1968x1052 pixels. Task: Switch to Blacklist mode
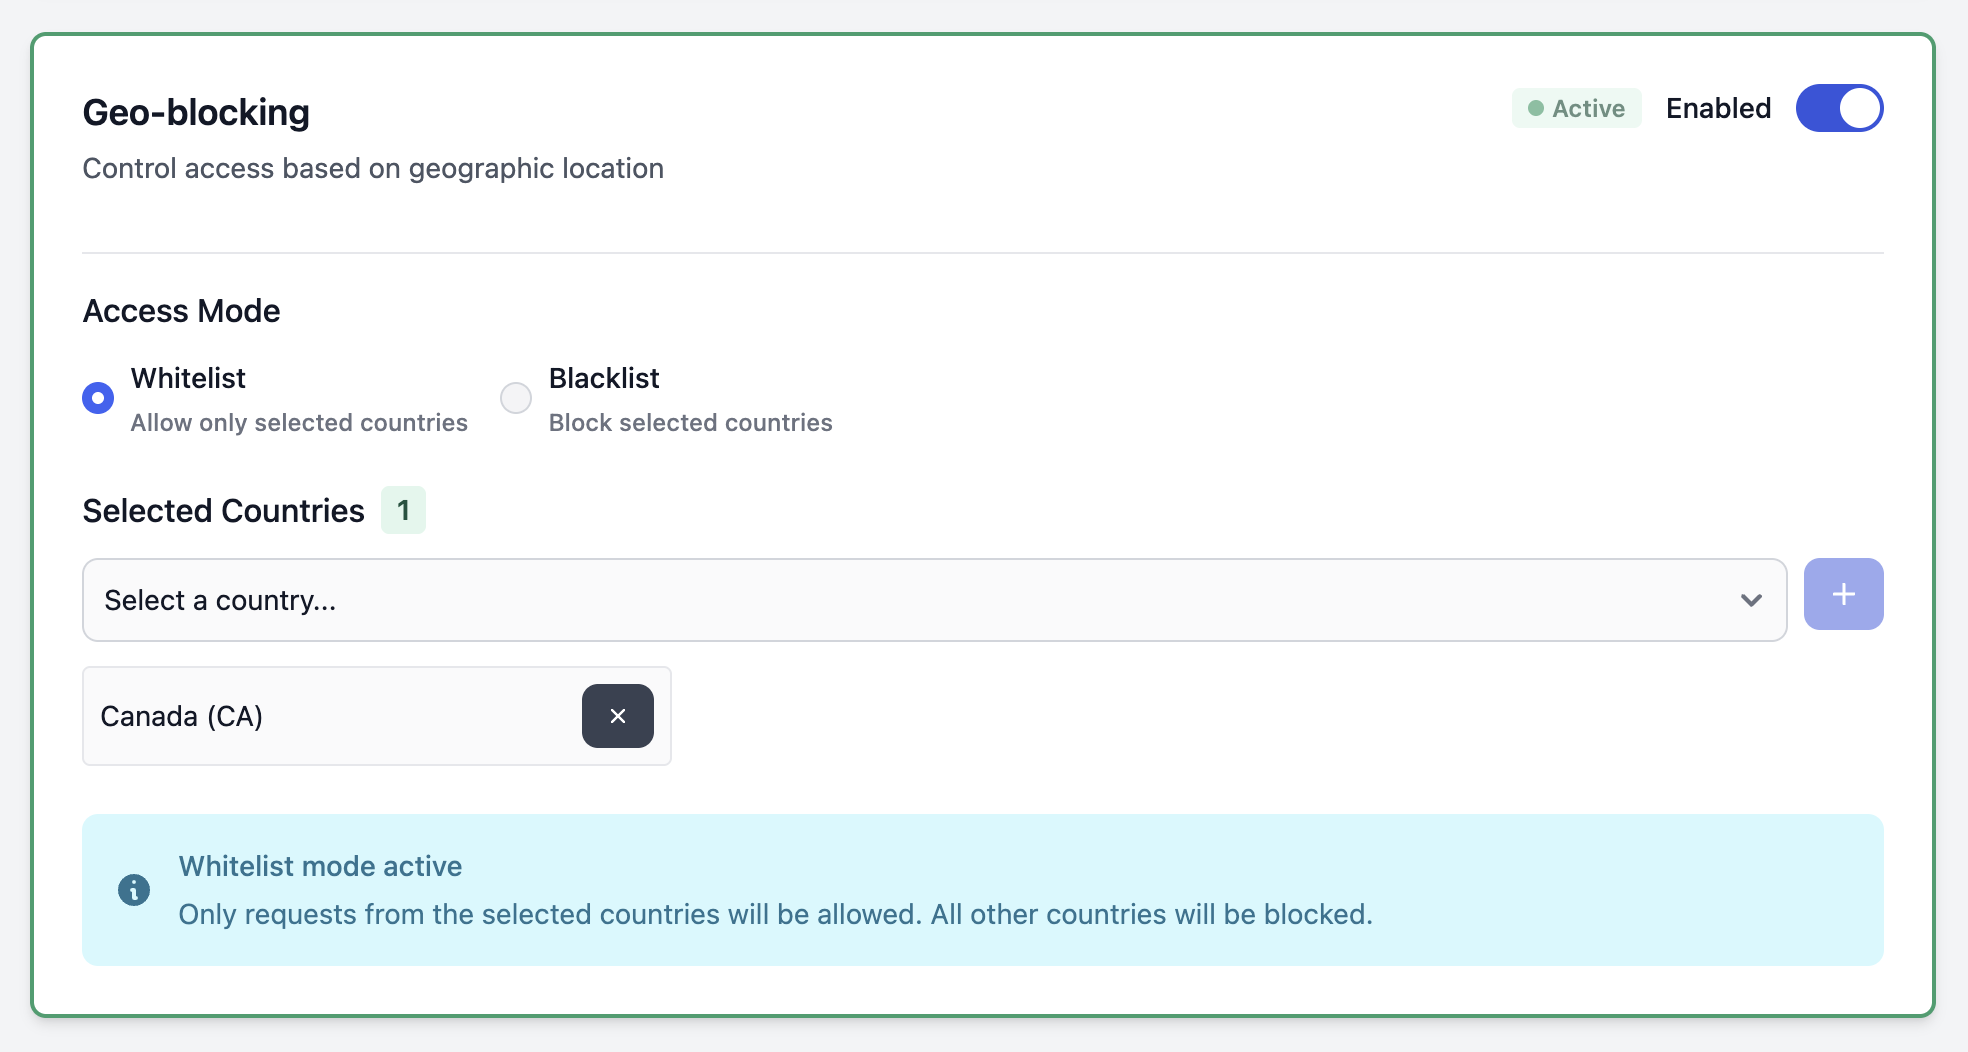(515, 397)
